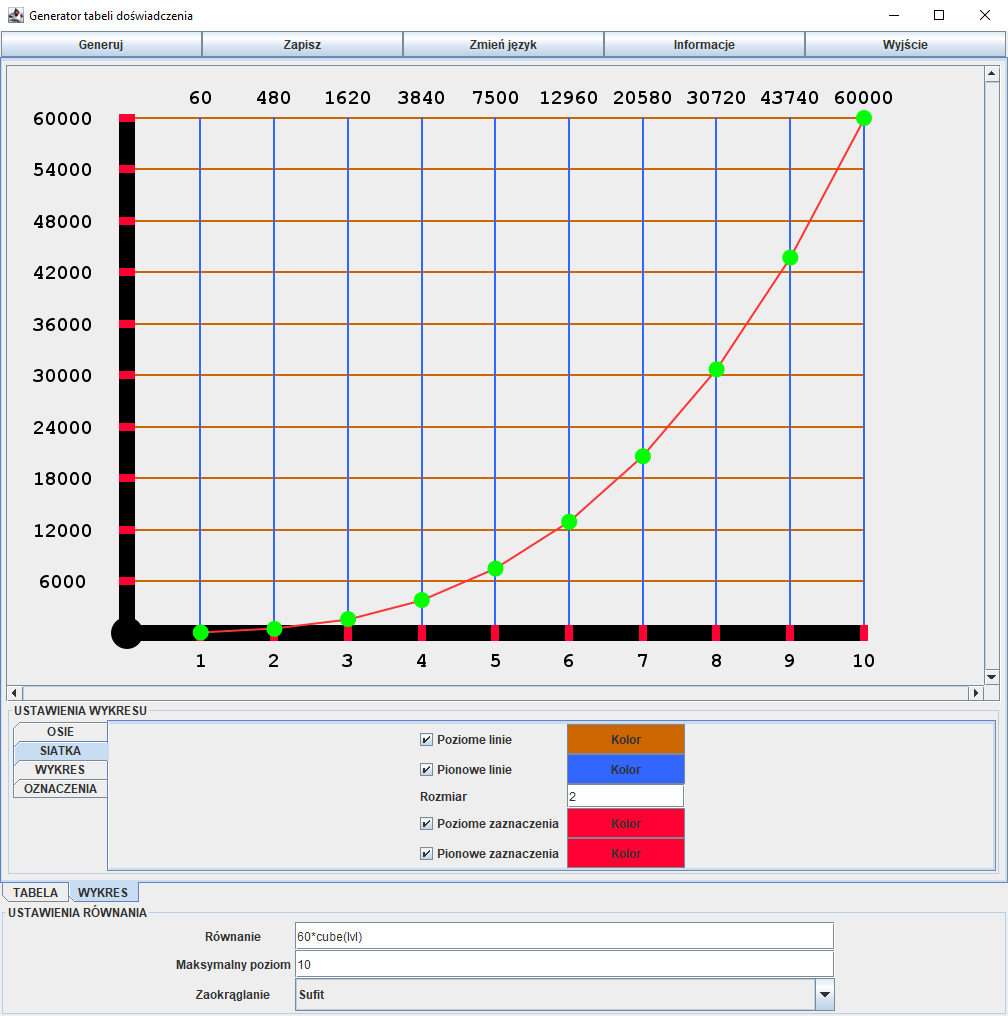Switch to the OSIE settings tab
This screenshot has height=1016, width=1008.
pos(59,732)
